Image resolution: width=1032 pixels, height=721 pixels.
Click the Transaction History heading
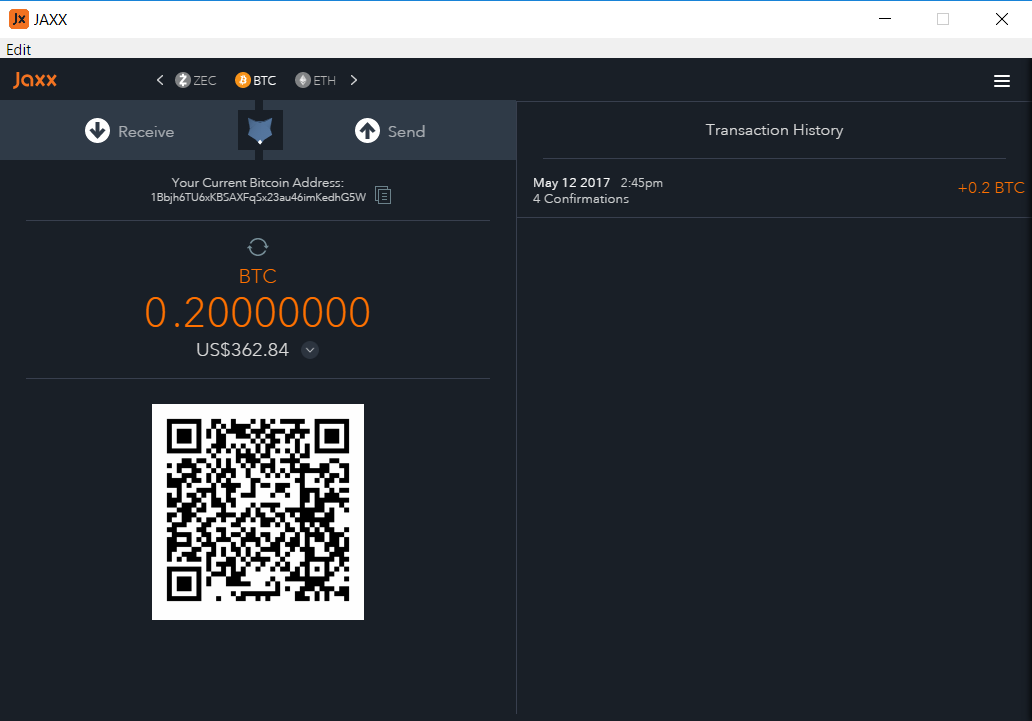[774, 130]
